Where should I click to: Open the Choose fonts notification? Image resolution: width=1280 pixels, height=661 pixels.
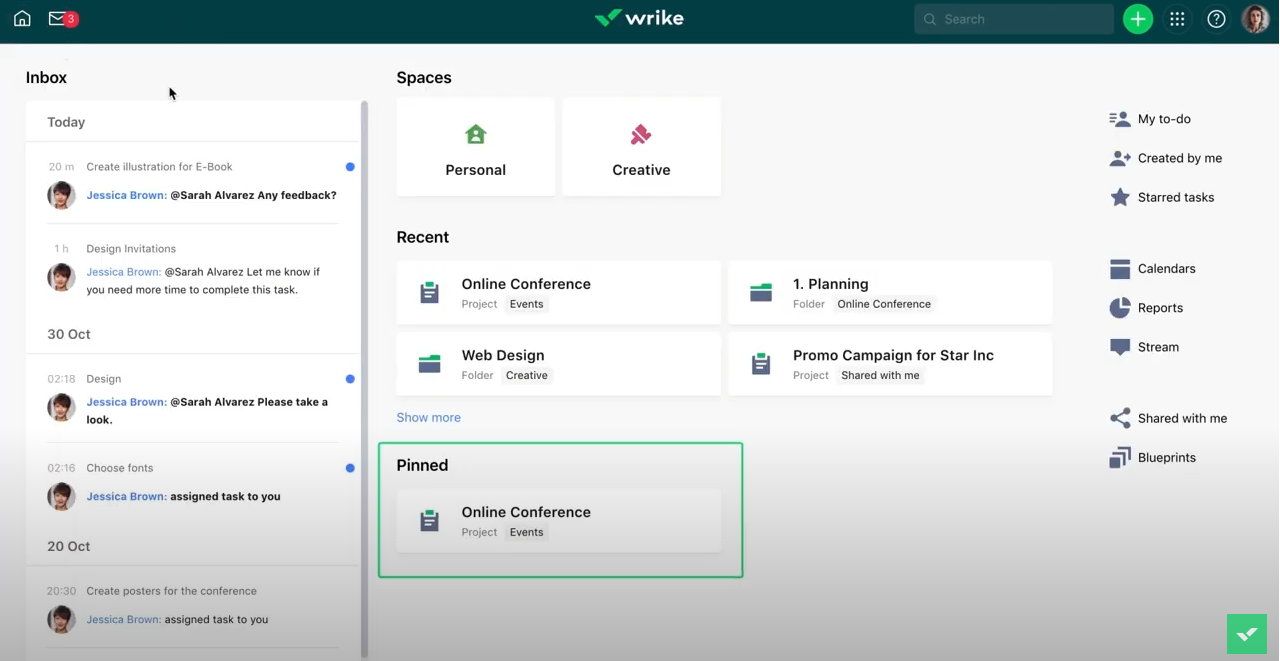point(194,483)
